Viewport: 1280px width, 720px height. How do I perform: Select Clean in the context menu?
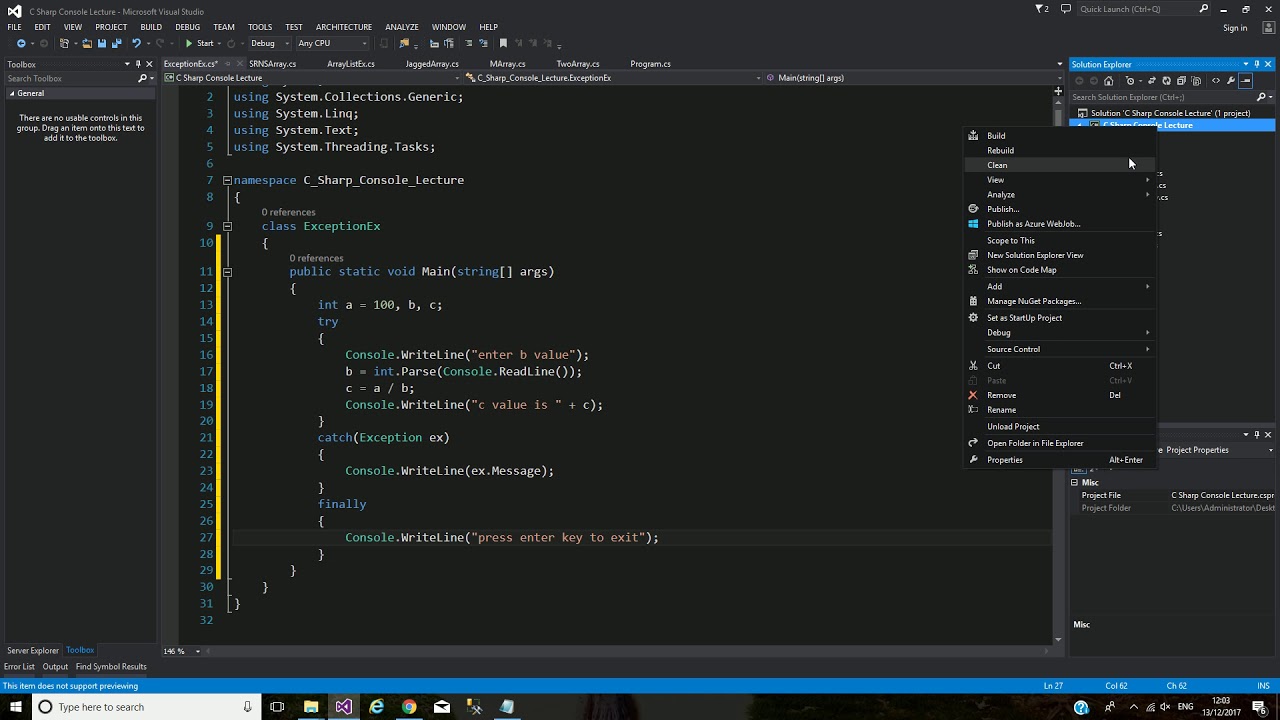[x=1060, y=165]
